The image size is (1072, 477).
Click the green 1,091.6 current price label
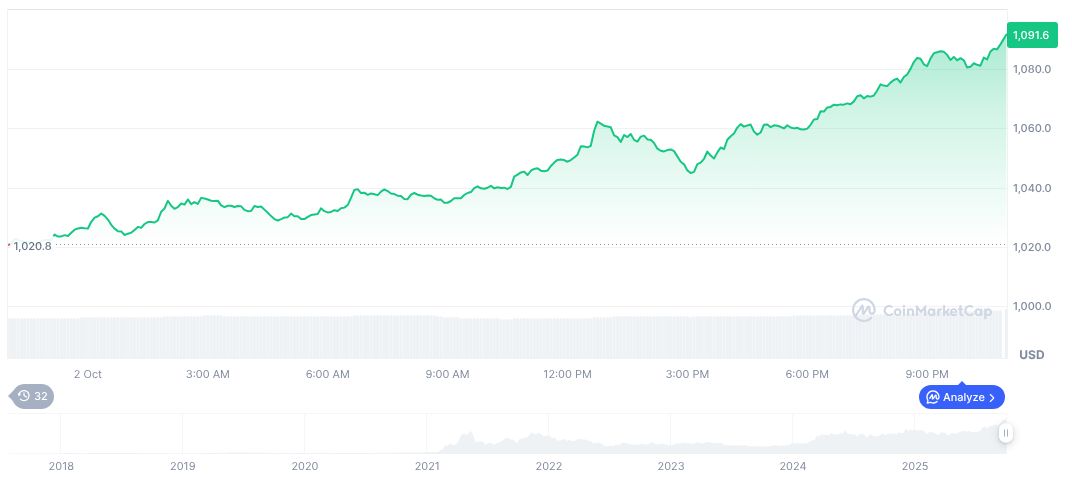pyautogui.click(x=1030, y=35)
